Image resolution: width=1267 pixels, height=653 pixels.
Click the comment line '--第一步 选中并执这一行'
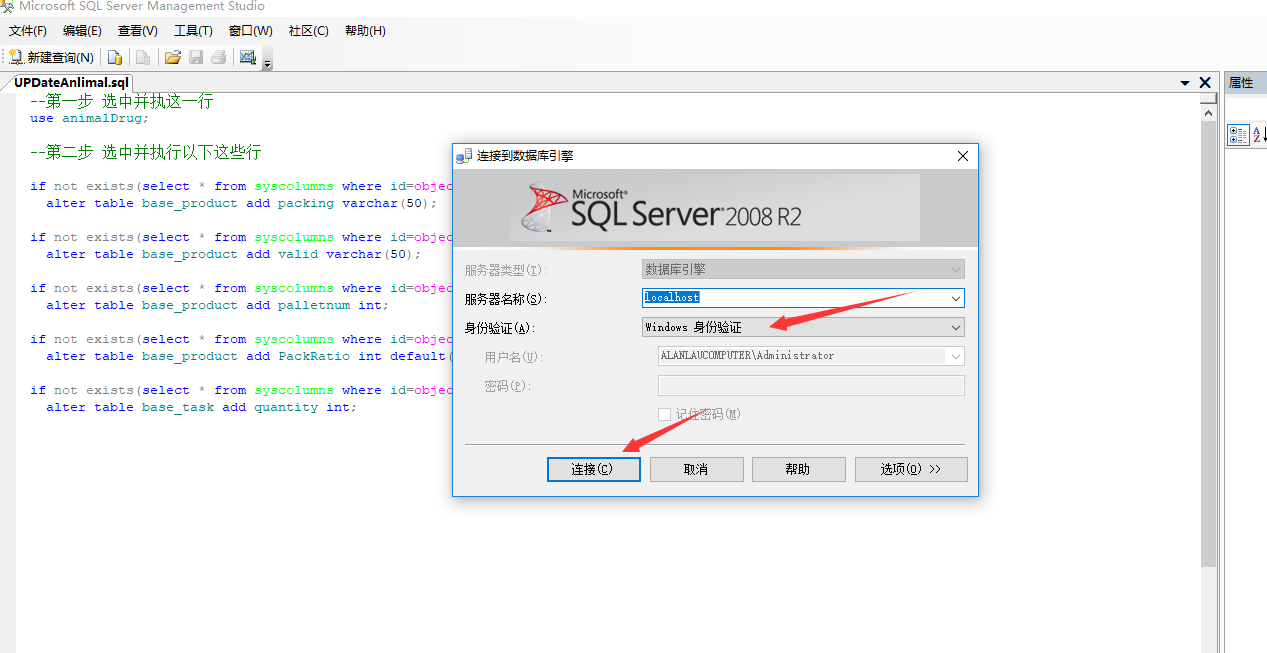pyautogui.click(x=122, y=101)
